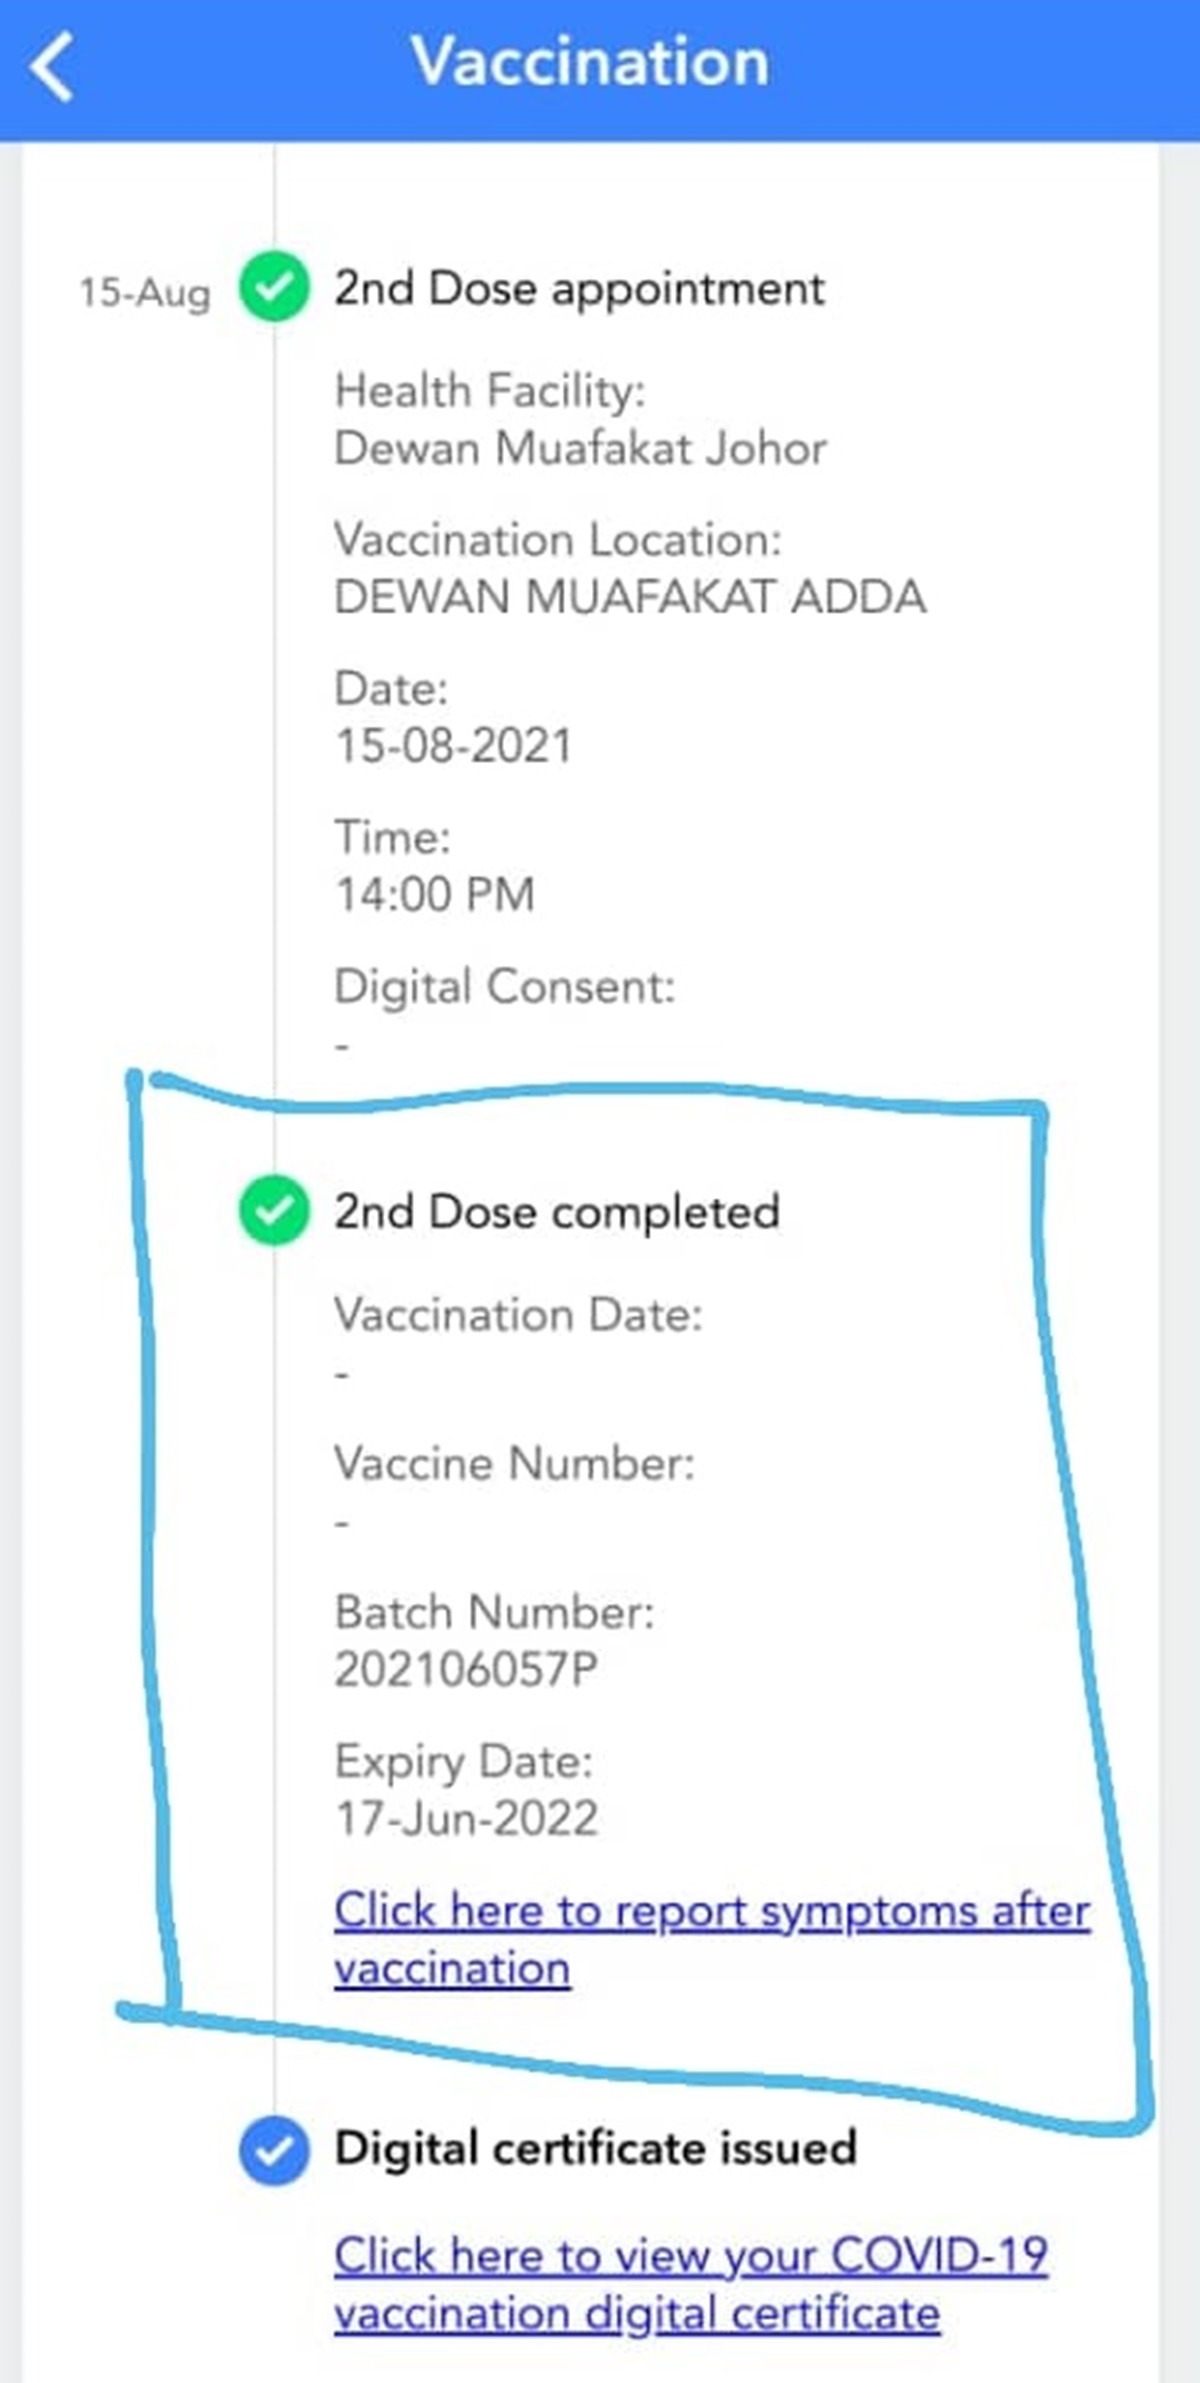Image resolution: width=1200 pixels, height=2383 pixels.
Task: Click the Vaccination page title
Action: click(590, 62)
